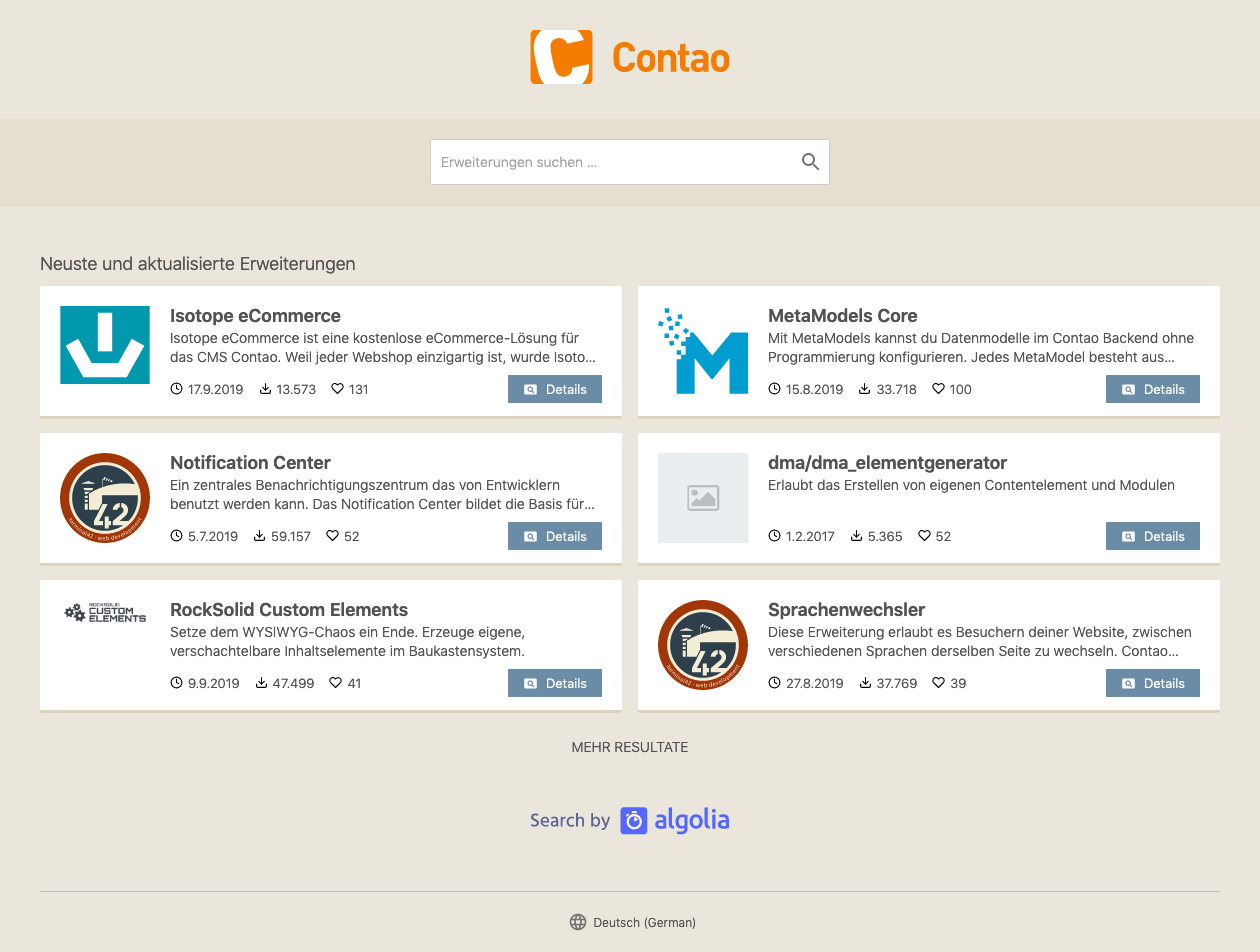Click the heart icon on RockSolid Custom Elements
The image size is (1260, 952).
click(x=335, y=683)
